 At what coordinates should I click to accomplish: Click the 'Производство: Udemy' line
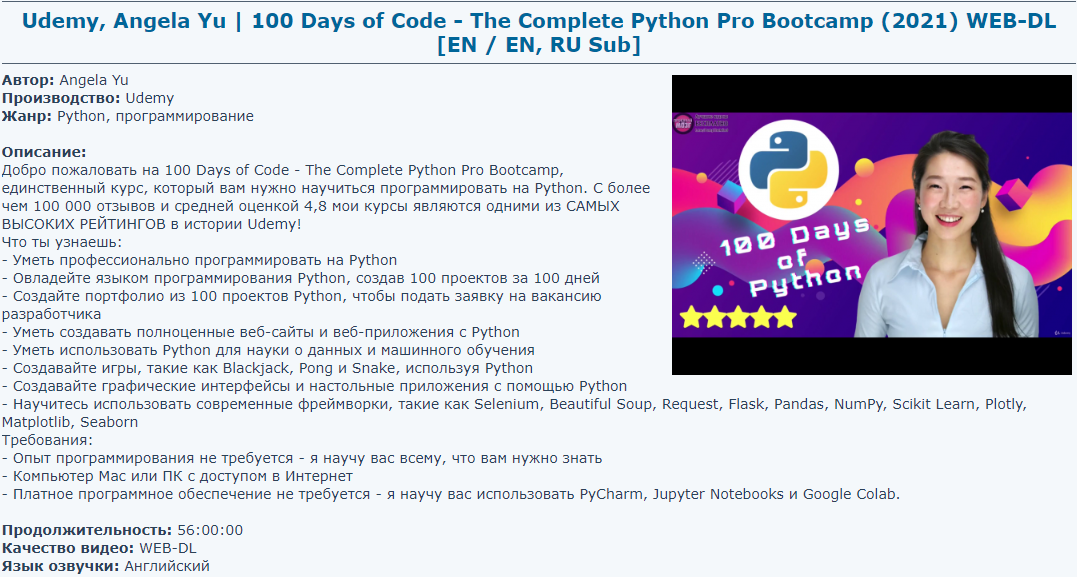point(88,98)
